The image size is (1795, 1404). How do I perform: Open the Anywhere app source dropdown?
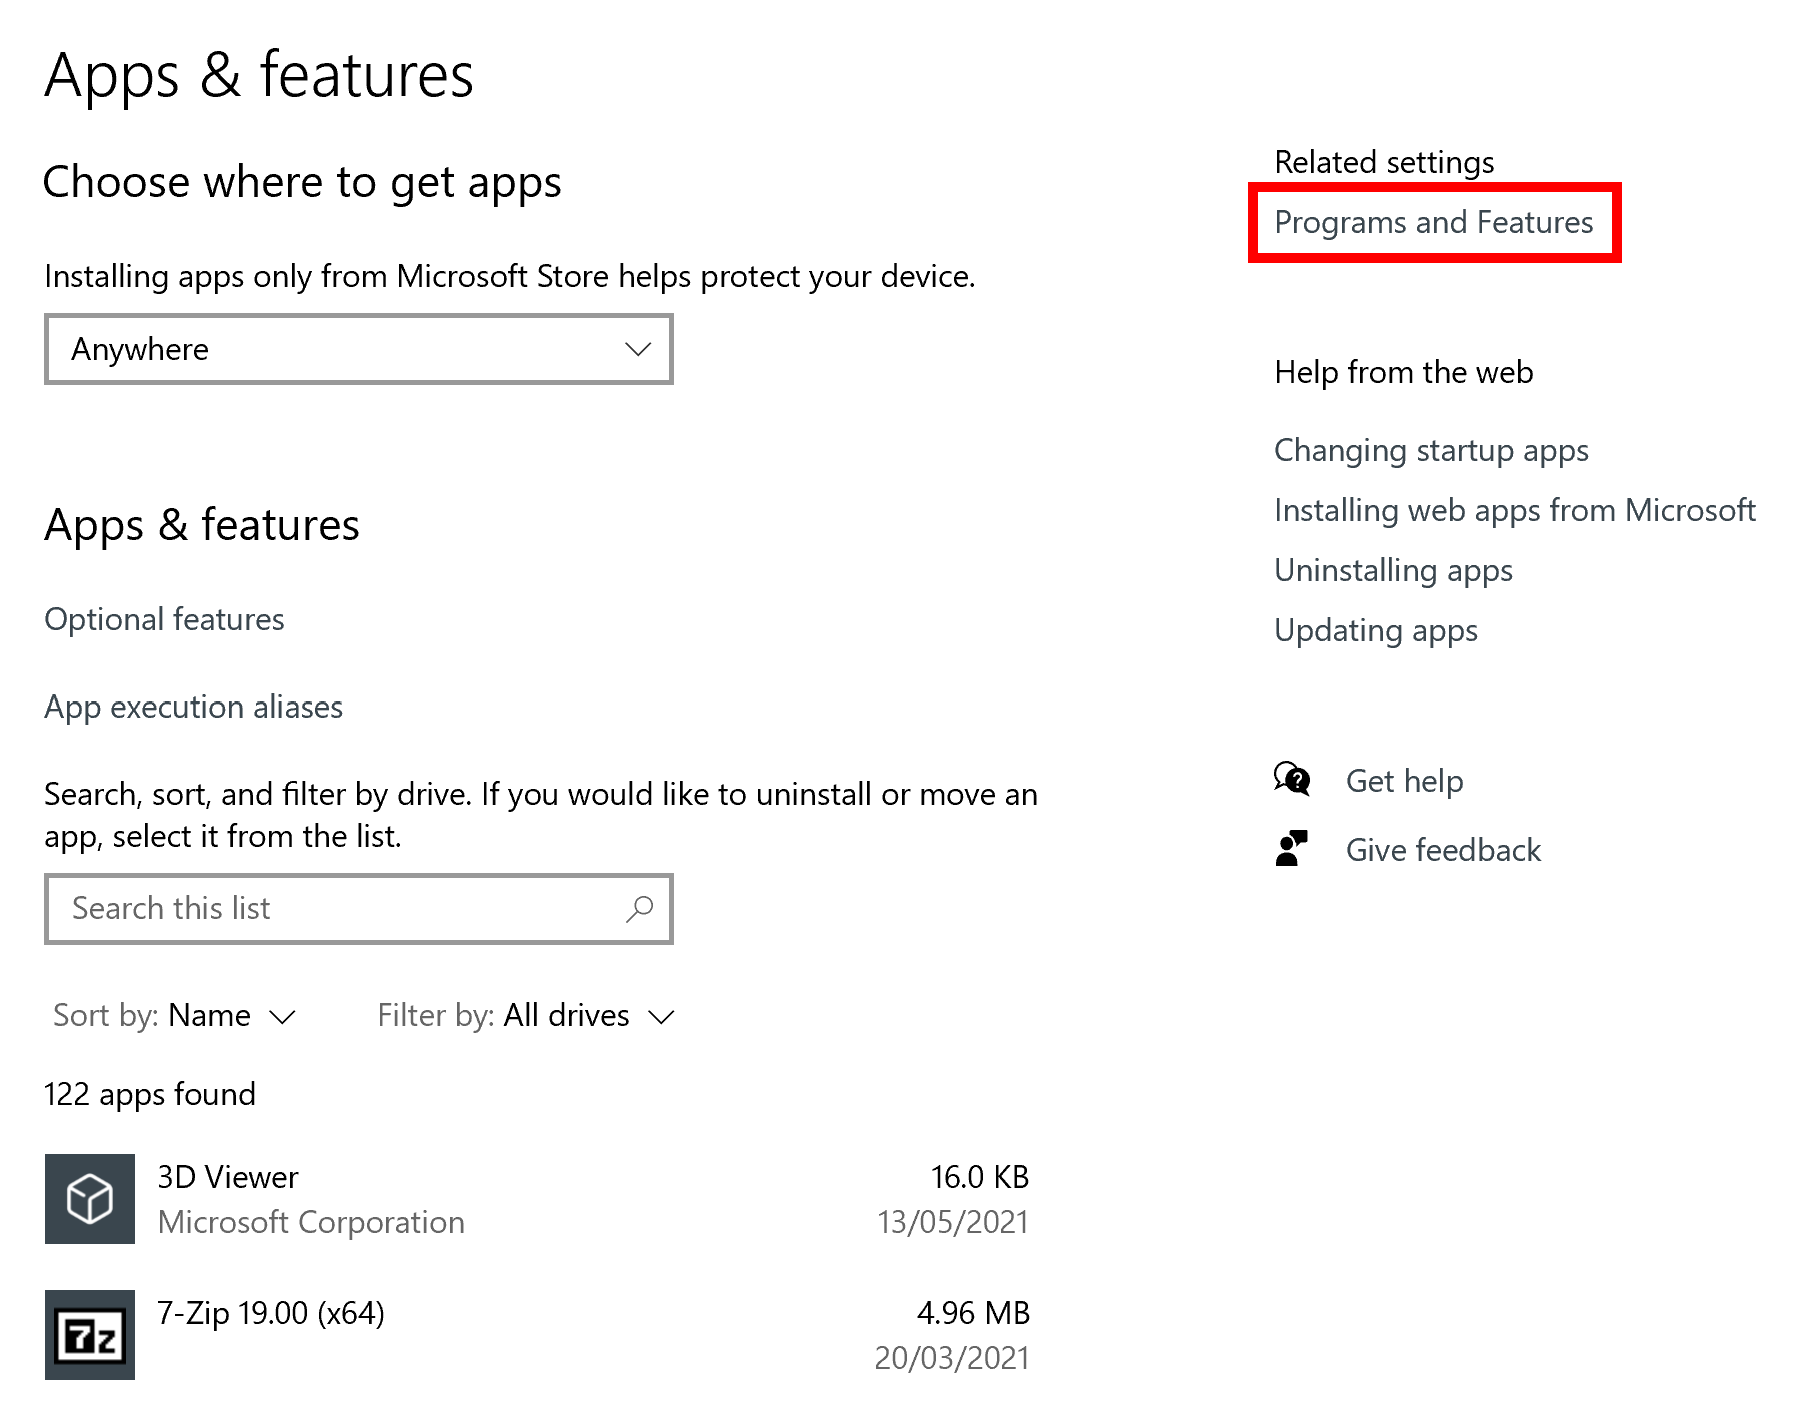pyautogui.click(x=358, y=349)
